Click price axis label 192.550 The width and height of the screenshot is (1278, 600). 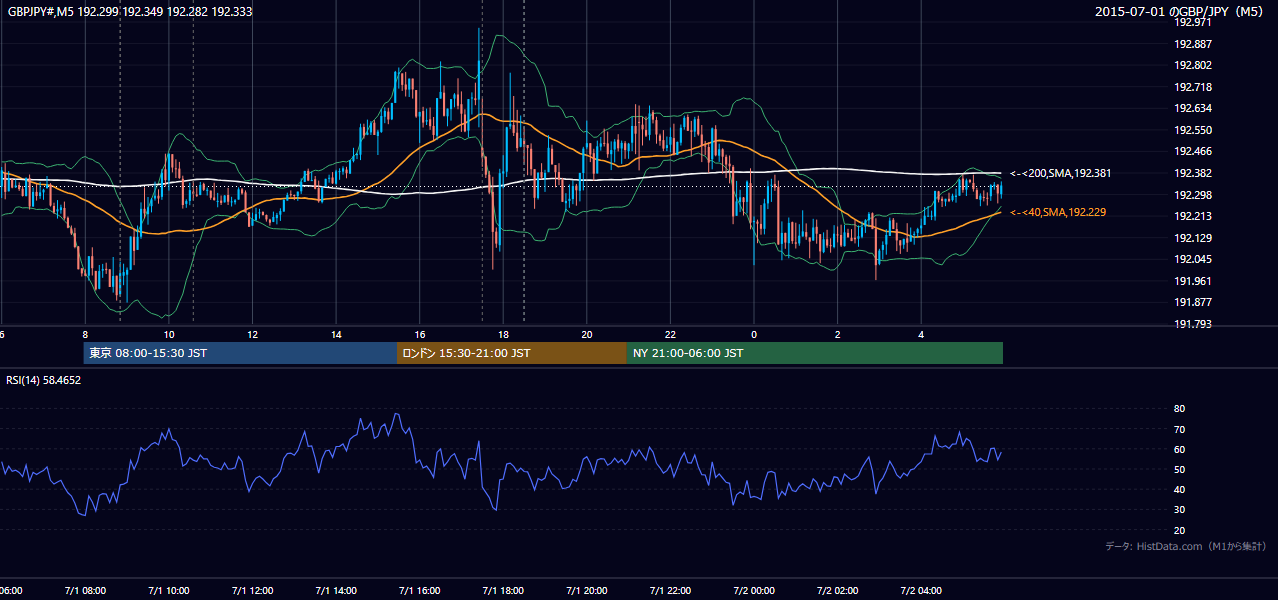1192,130
